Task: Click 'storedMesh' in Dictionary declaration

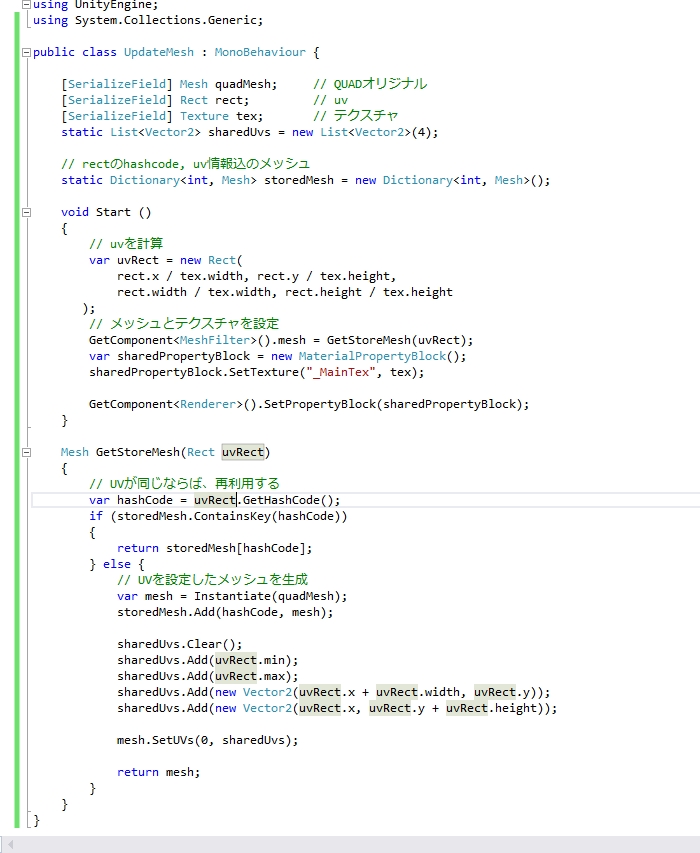Action: [299, 180]
